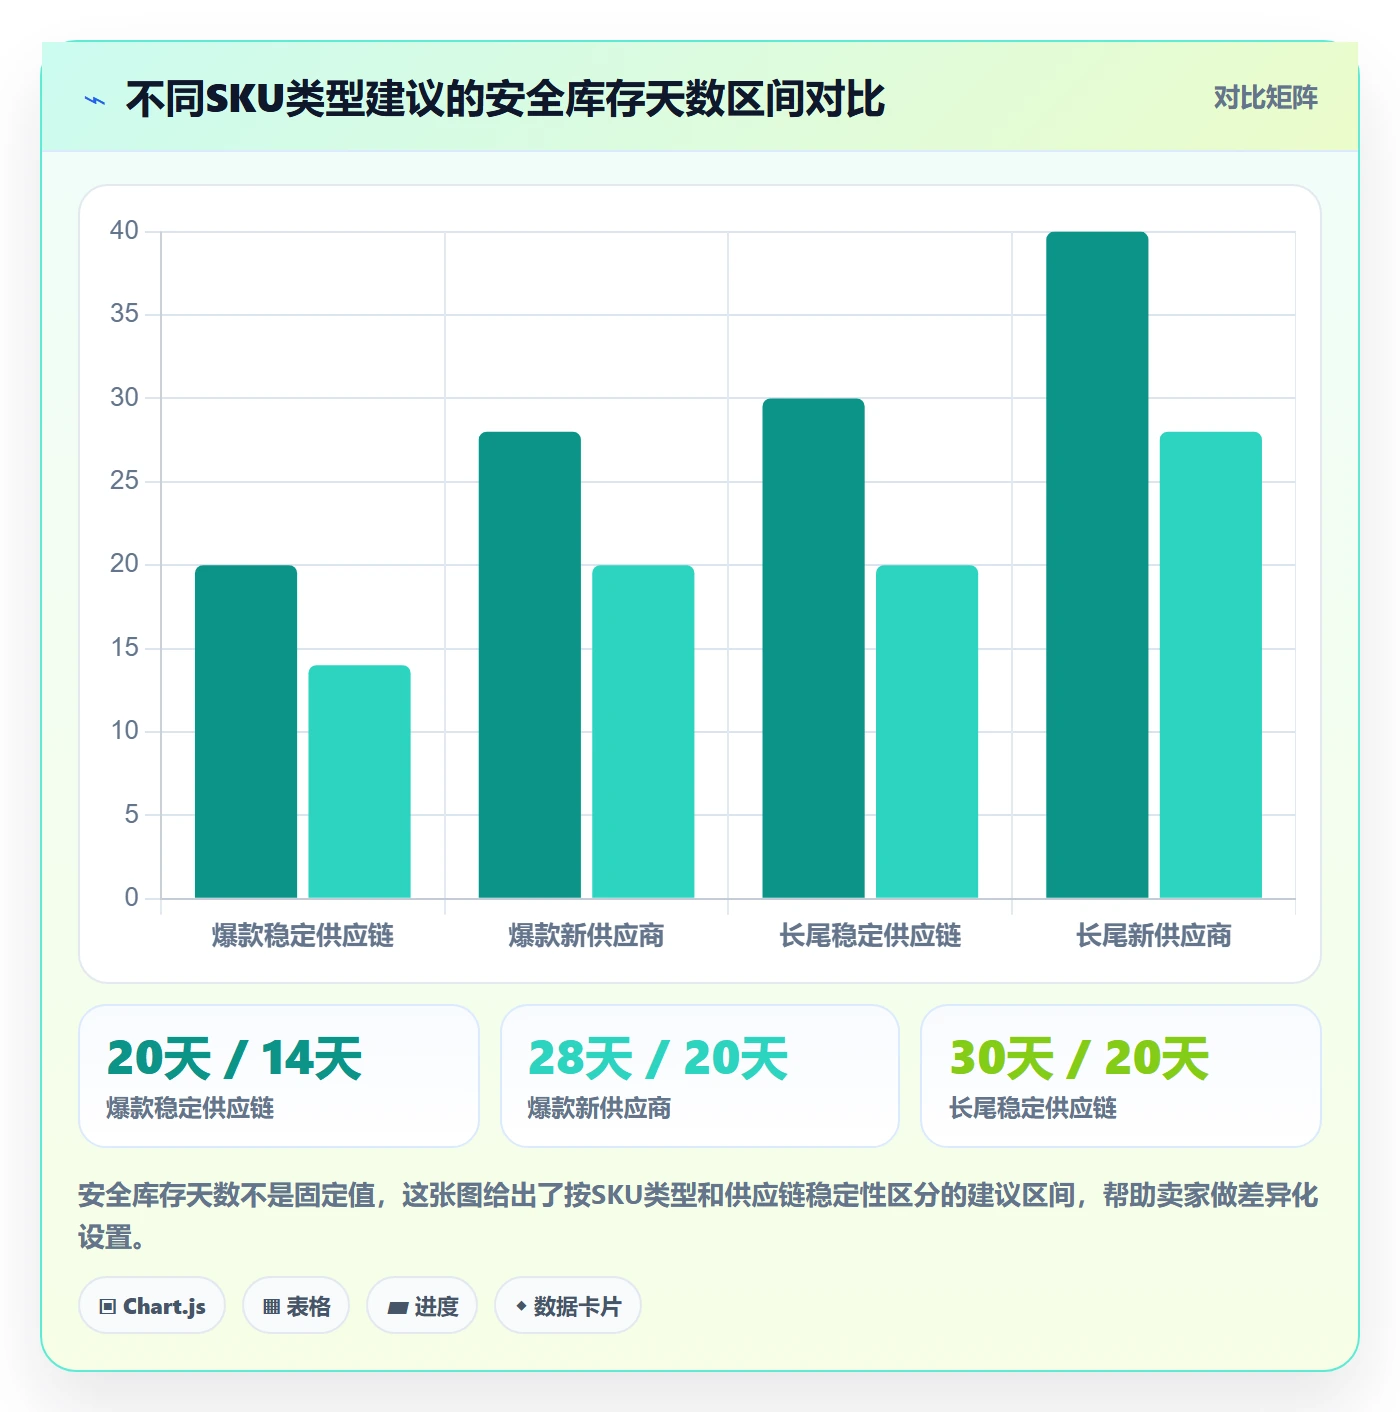Click the dark 20-day bar for 爆款稳定供应链
1400x1412 pixels.
pos(246,732)
